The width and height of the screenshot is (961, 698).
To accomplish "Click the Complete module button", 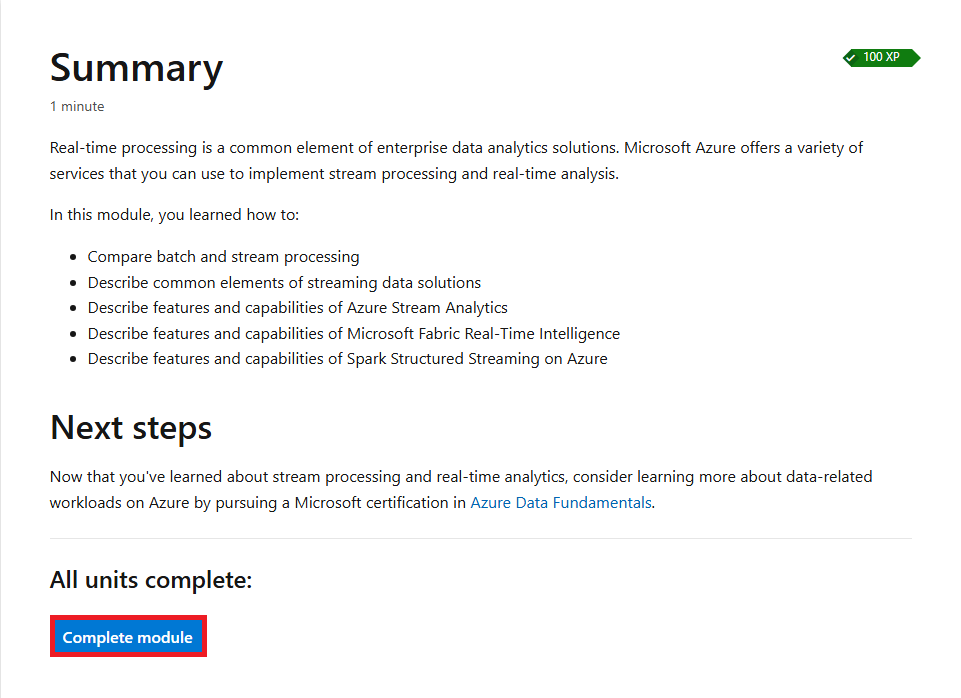I will [127, 637].
